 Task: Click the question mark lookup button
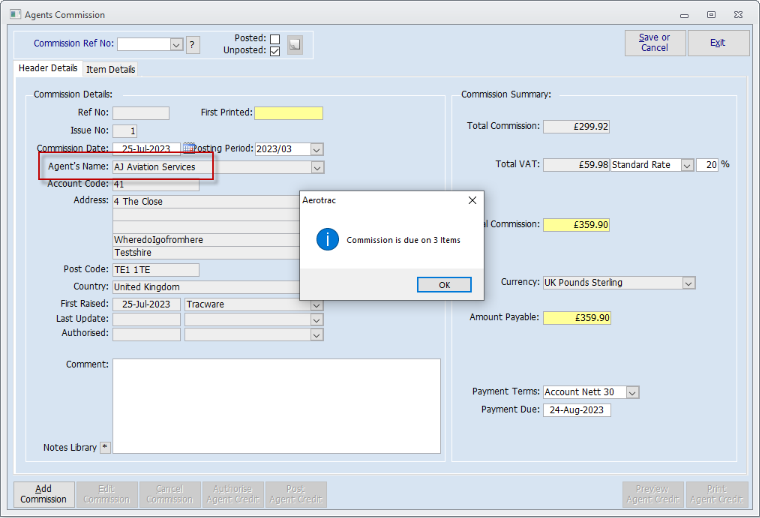192,45
